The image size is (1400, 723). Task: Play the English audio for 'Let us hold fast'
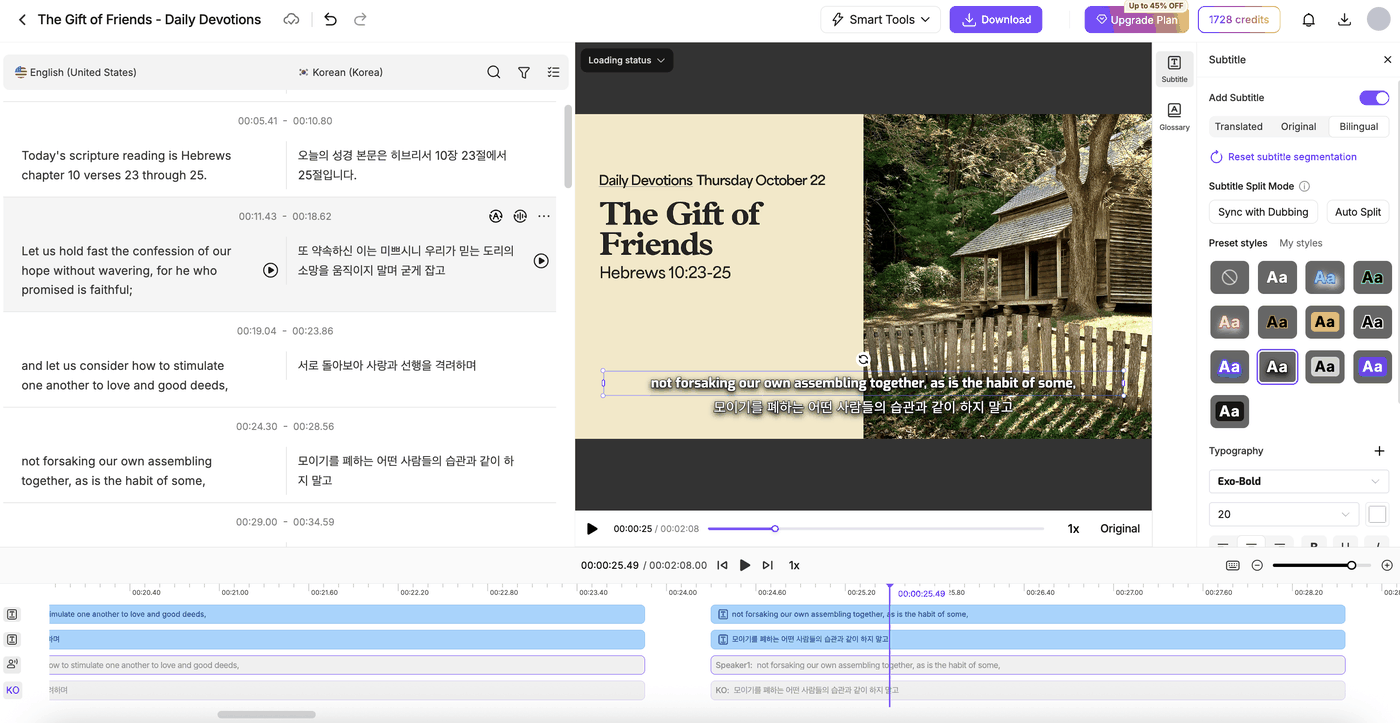(x=270, y=270)
